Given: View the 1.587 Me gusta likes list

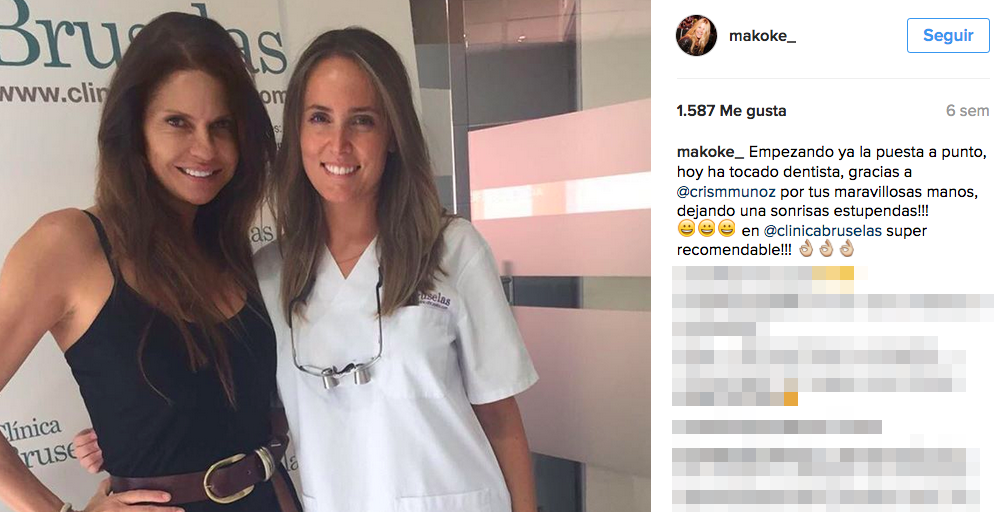Looking at the screenshot, I should click(731, 110).
